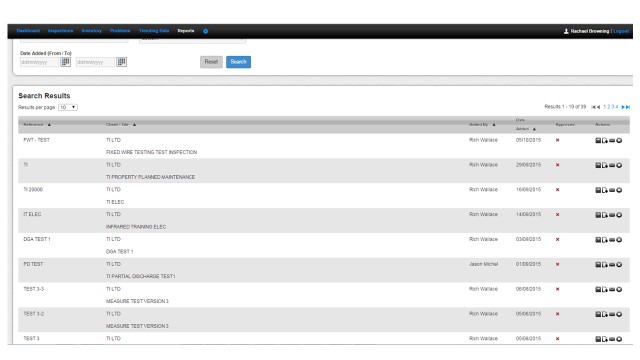Go to the Inspections section
Image resolution: width=640 pixels, height=360 pixels.
point(60,31)
